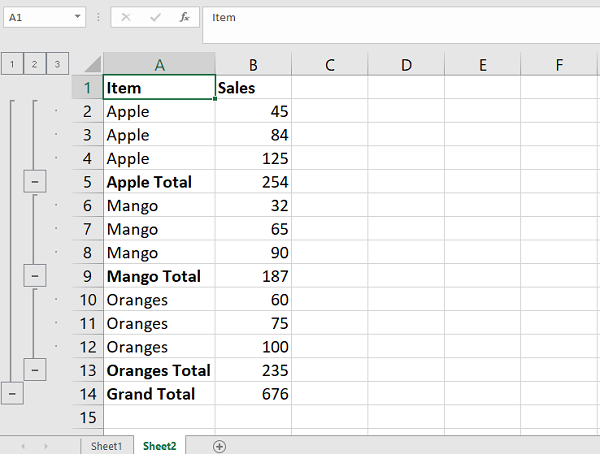Show outline level 1 only
600x454 pixels.
[12, 64]
